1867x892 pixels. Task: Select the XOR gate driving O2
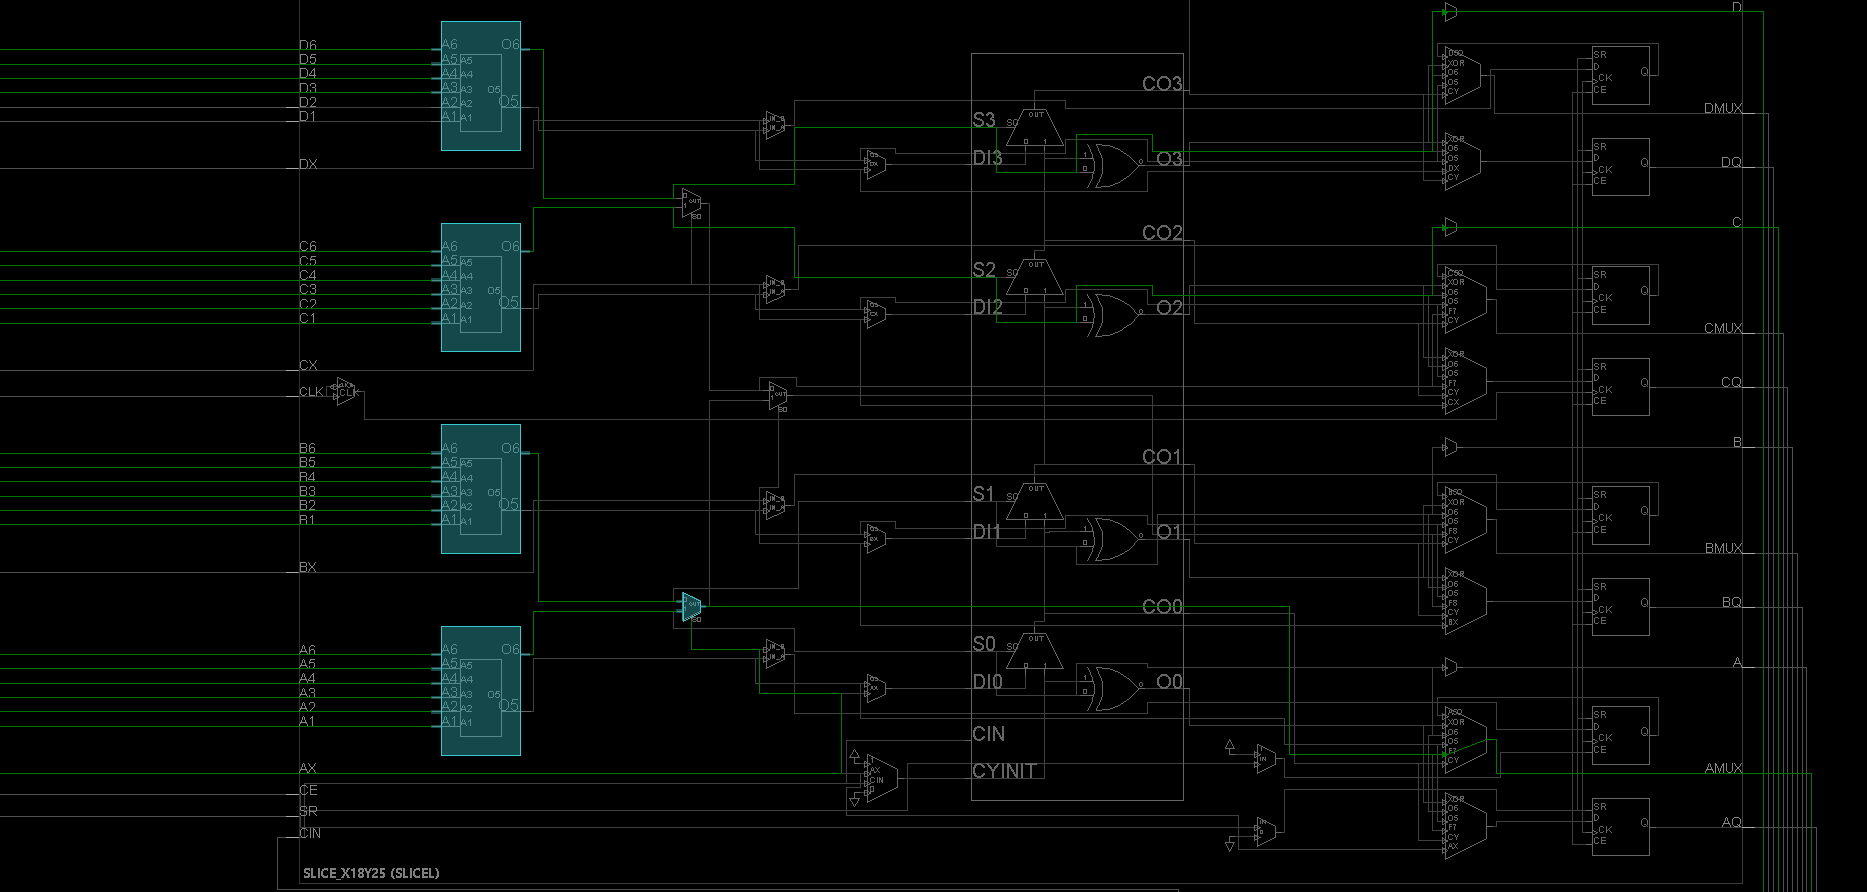(1112, 314)
